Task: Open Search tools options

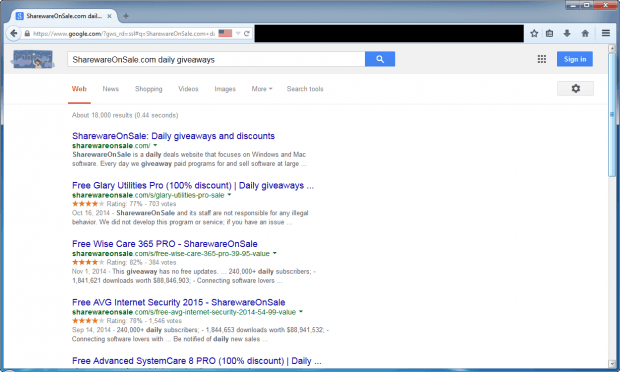Action: [305, 89]
